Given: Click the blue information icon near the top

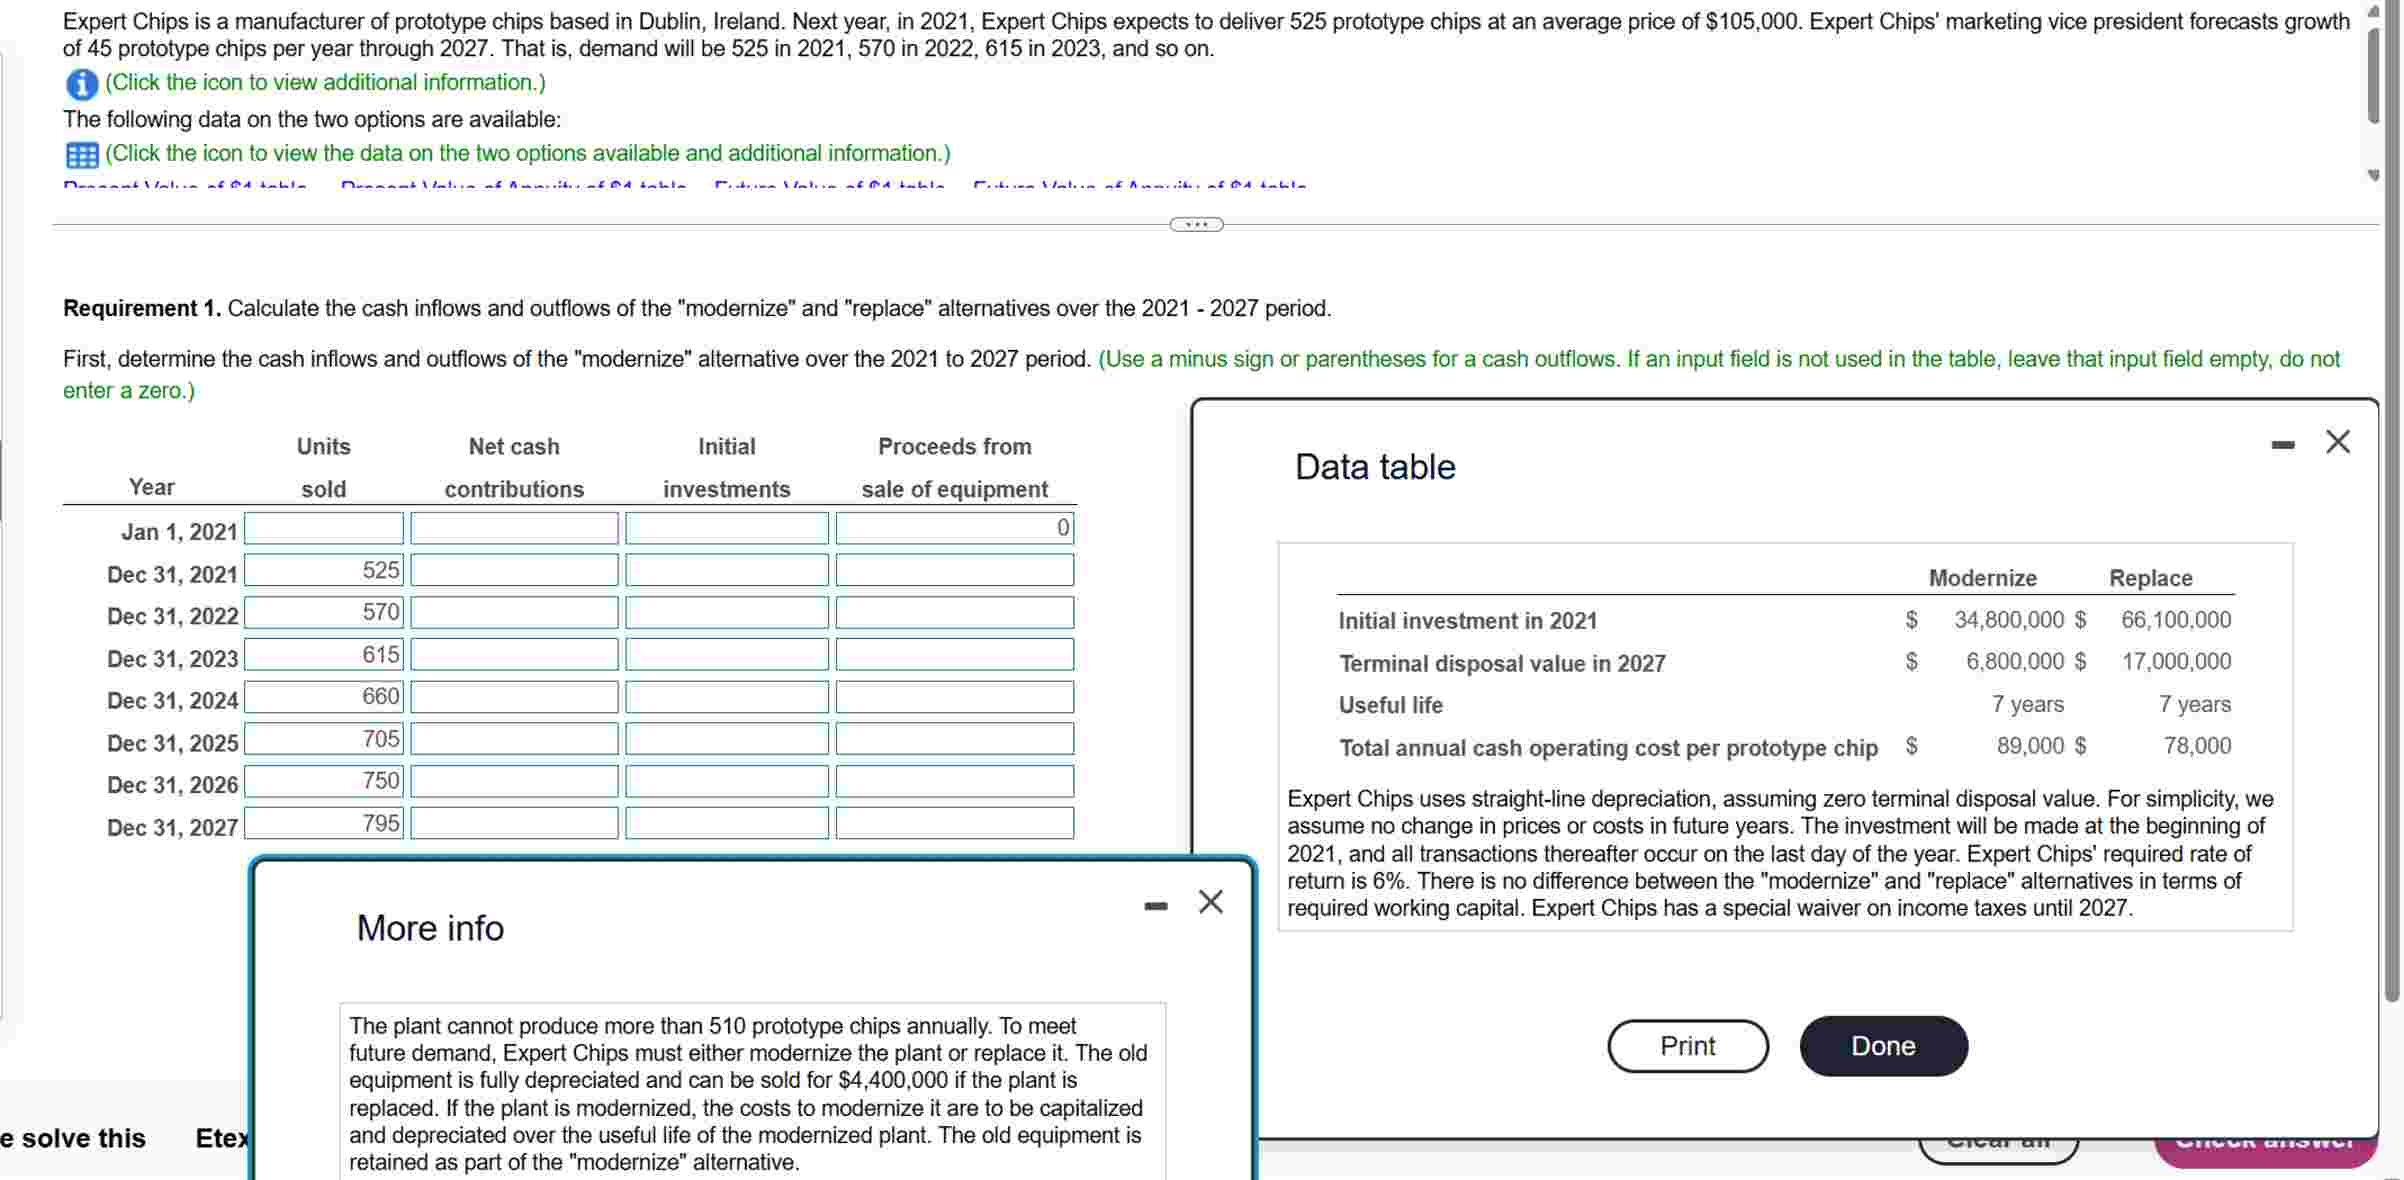Looking at the screenshot, I should (x=80, y=86).
